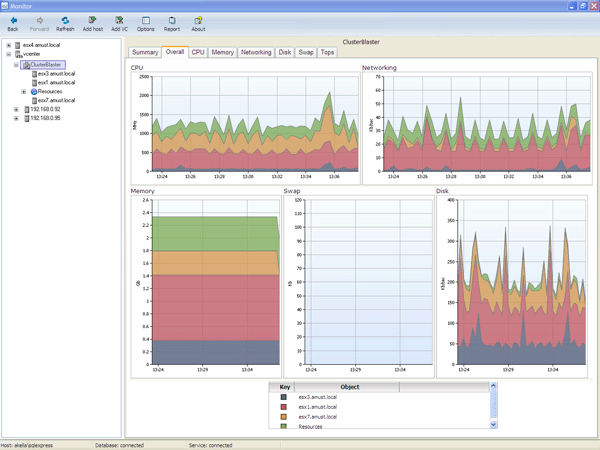
Task: Click the Forward toolbar icon
Action: [39, 21]
